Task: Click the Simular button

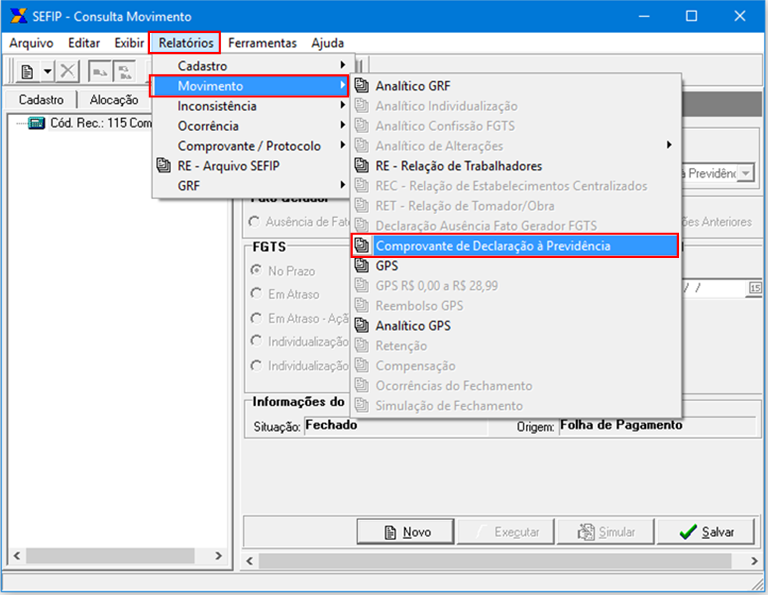Action: point(606,532)
